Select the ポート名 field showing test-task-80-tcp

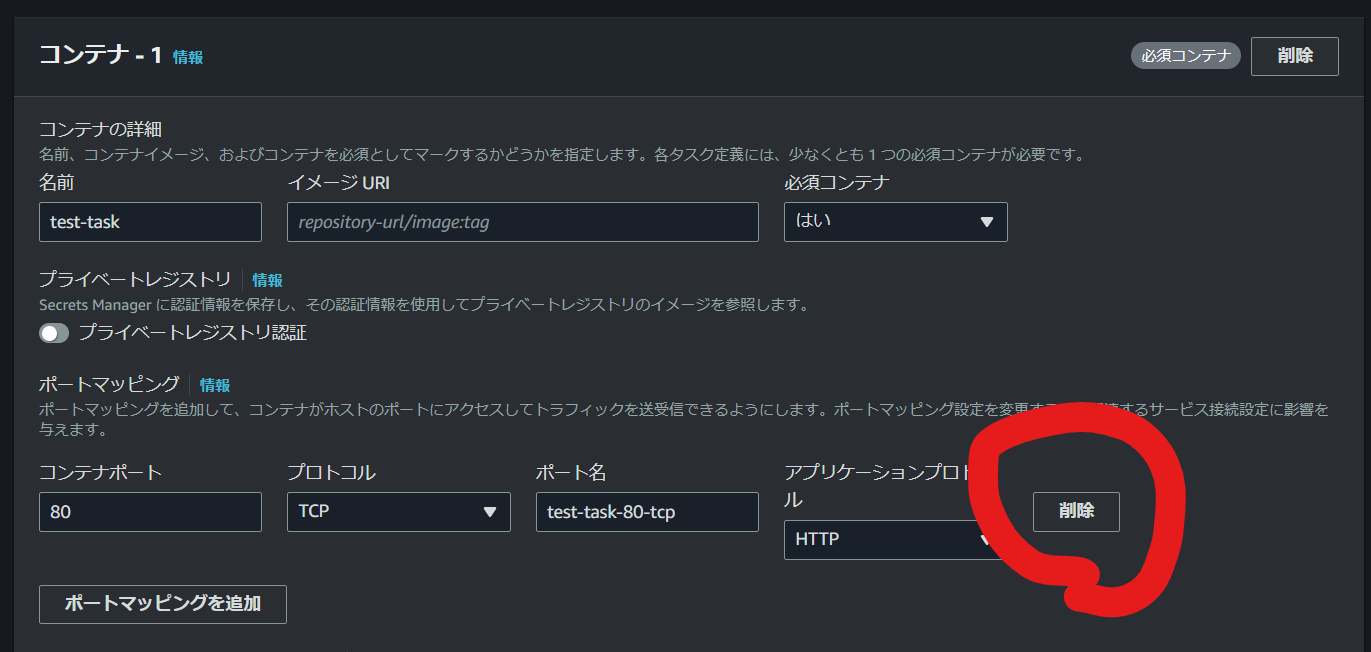[646, 511]
